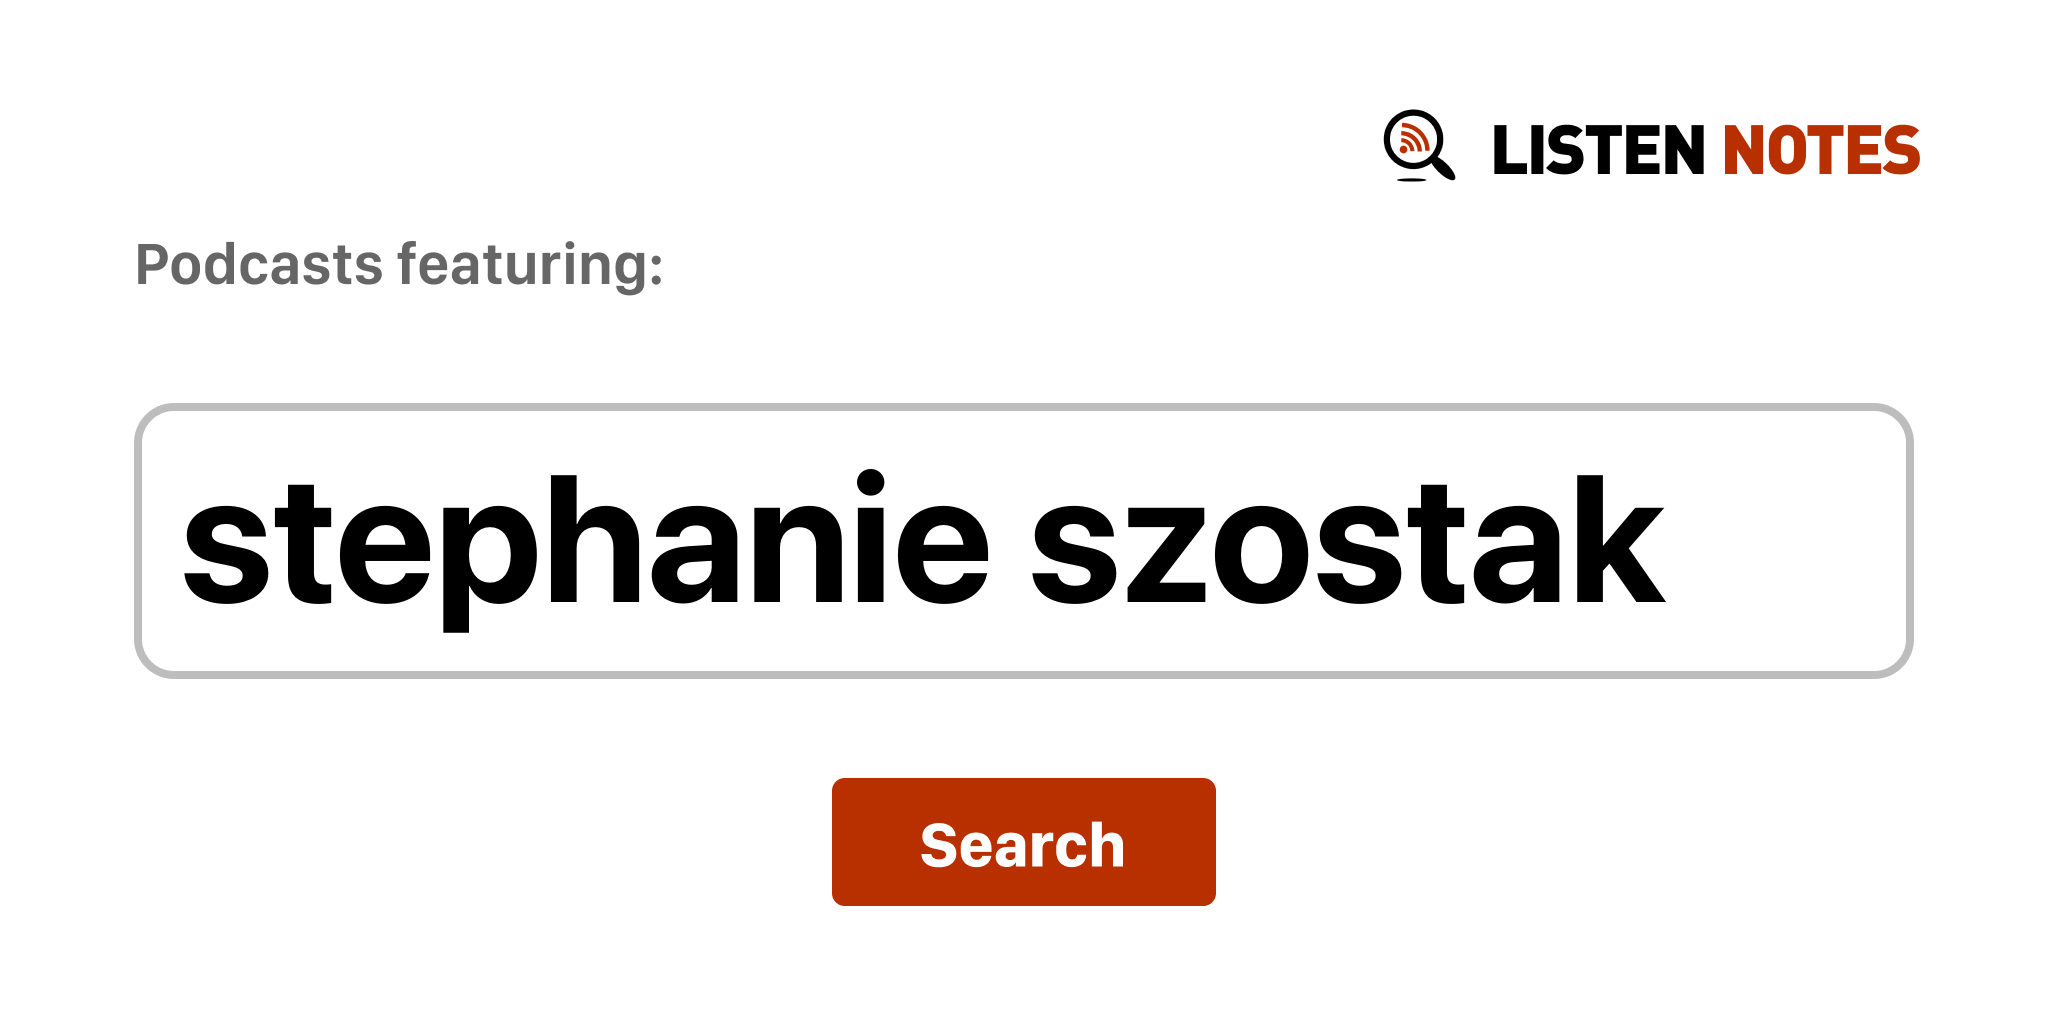Click the word "featuring:" in the gray label
The height and width of the screenshot is (1024, 2048).
pos(530,265)
